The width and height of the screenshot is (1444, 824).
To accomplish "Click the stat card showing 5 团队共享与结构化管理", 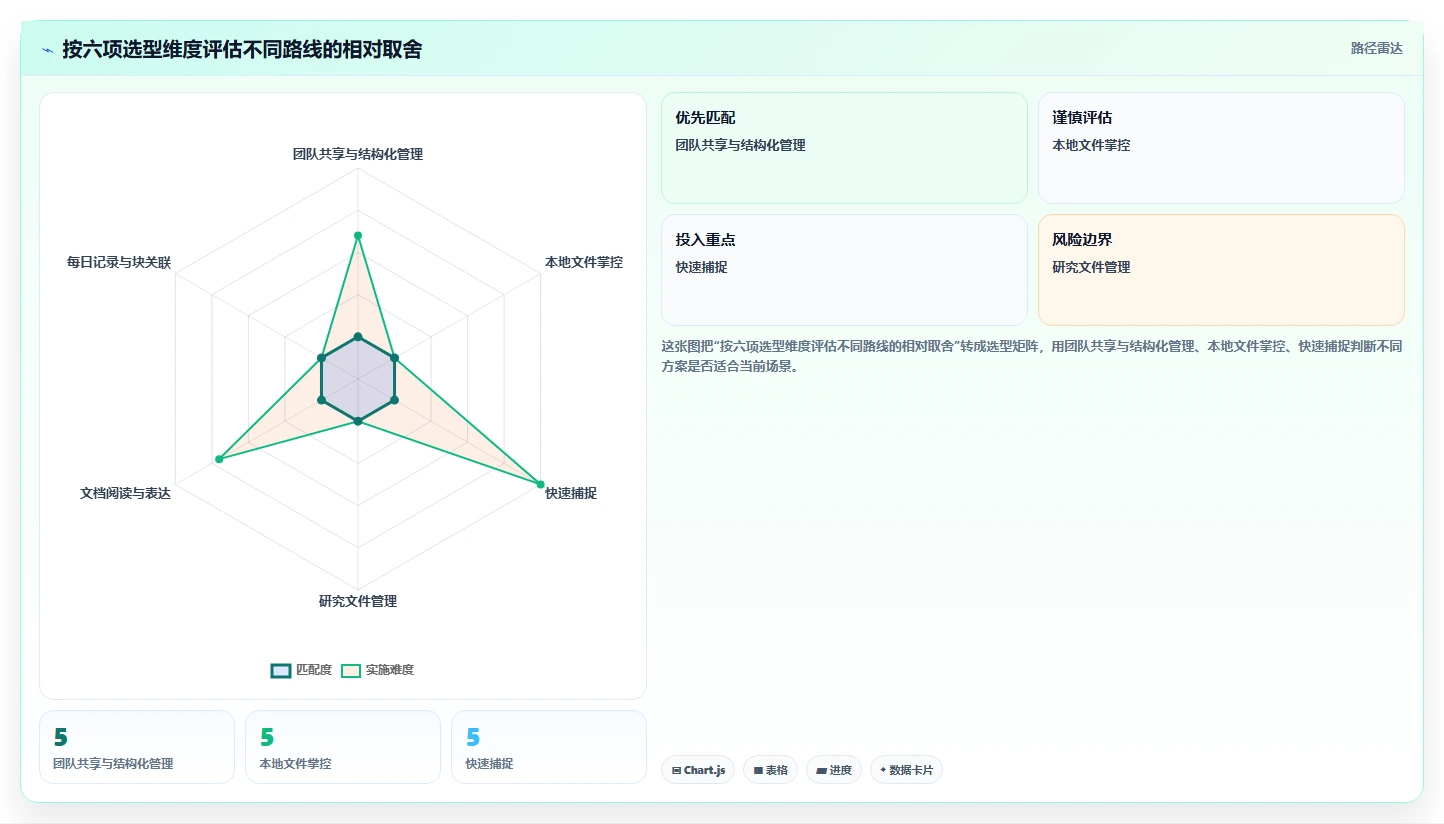I will click(137, 747).
